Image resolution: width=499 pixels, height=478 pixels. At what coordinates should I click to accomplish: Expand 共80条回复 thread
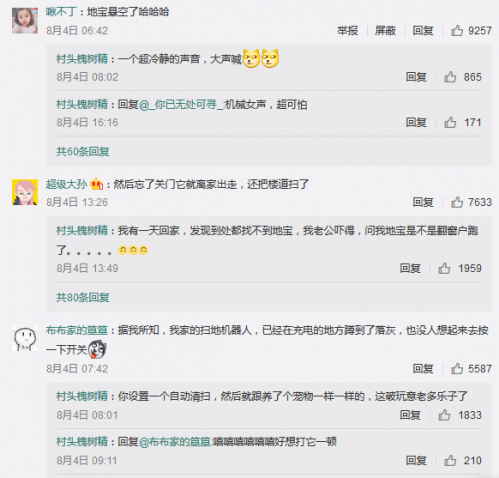pyautogui.click(x=83, y=297)
